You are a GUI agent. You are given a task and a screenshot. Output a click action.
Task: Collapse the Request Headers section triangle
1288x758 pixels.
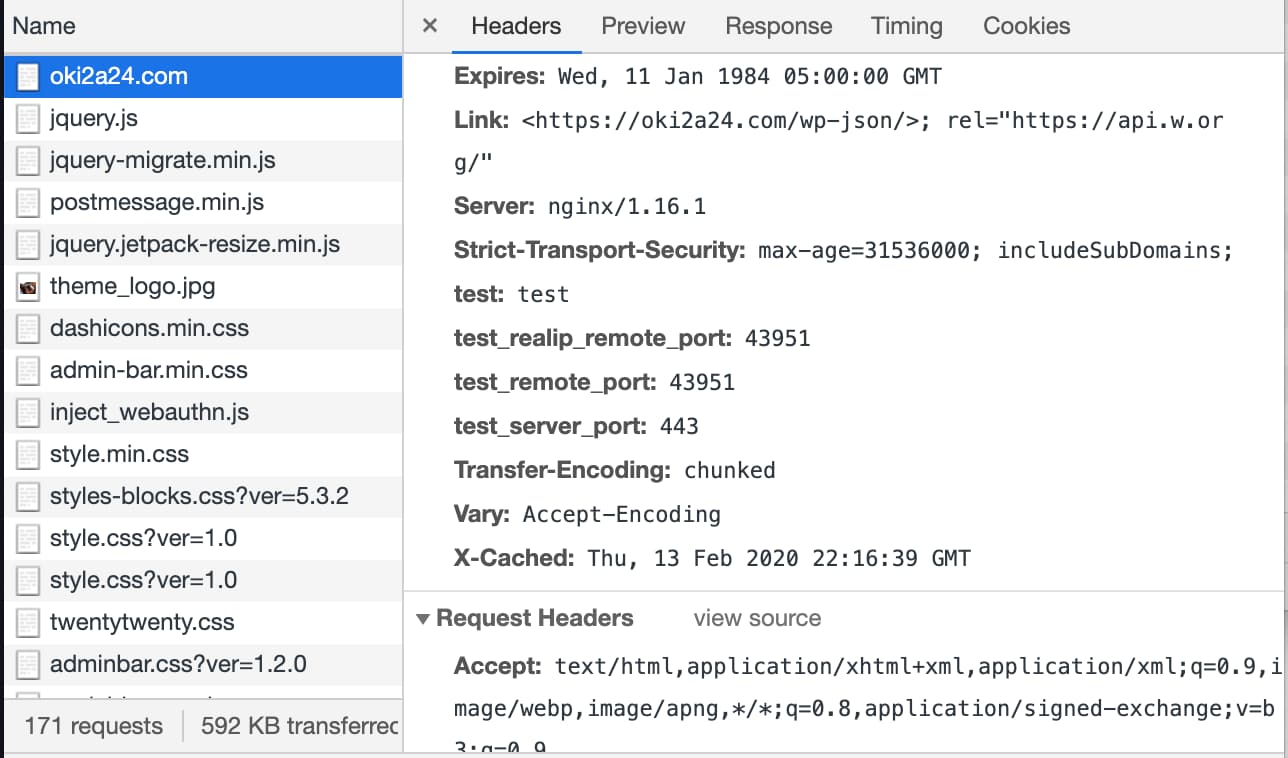point(423,619)
